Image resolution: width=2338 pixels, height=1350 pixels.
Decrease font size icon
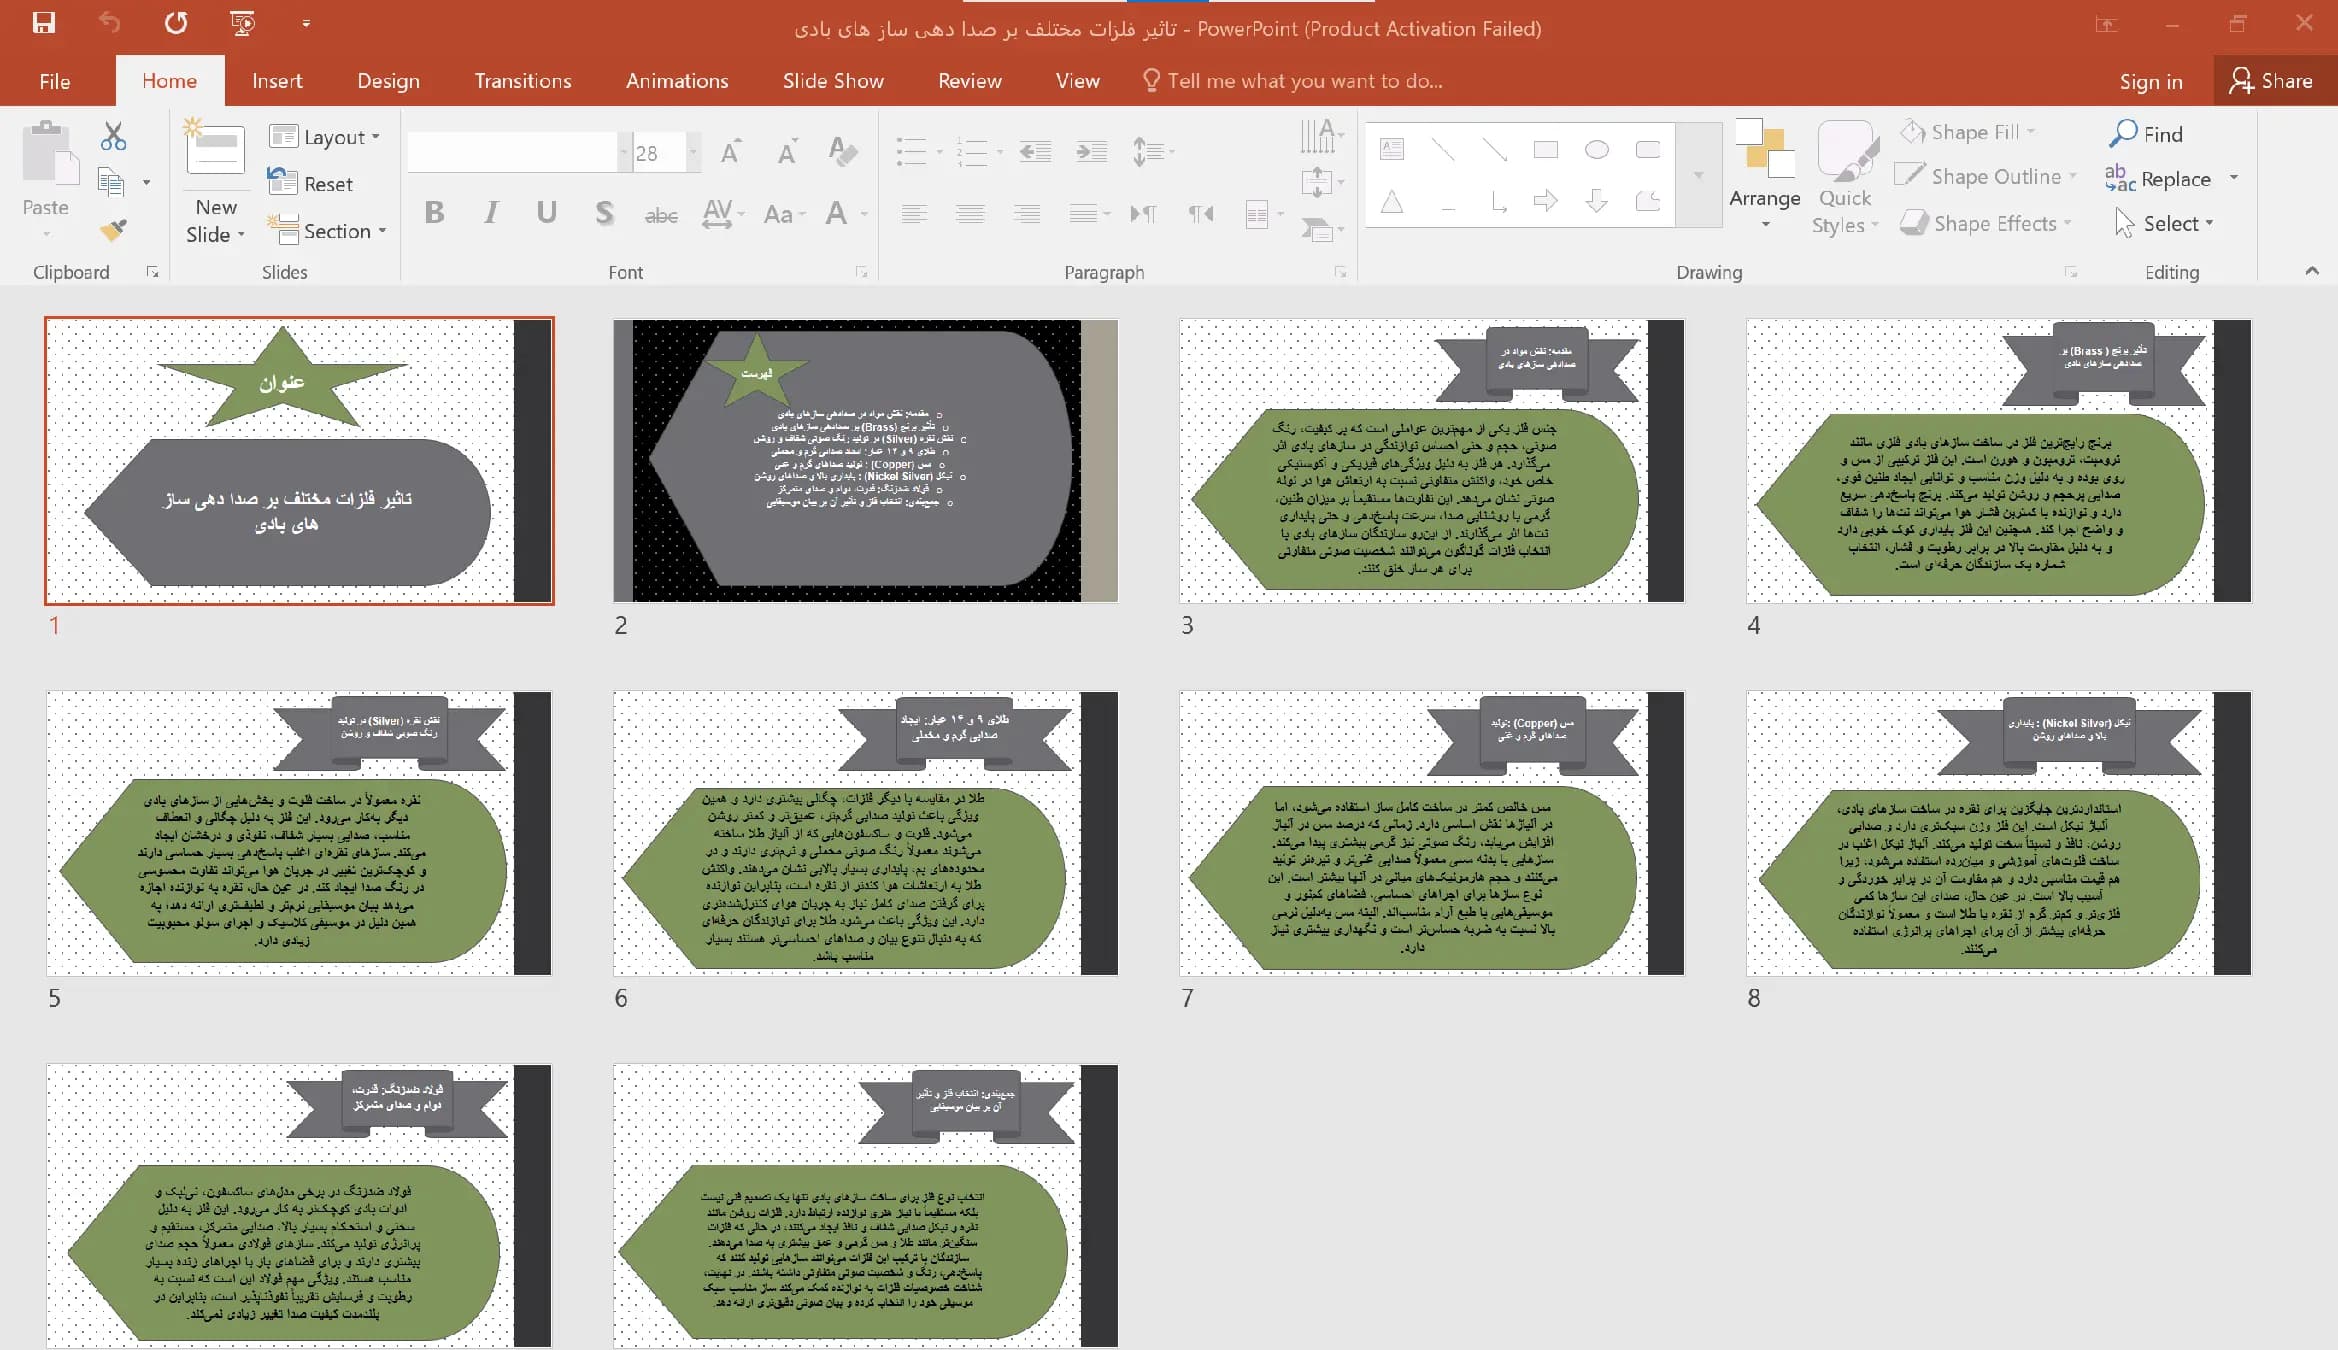point(788,151)
